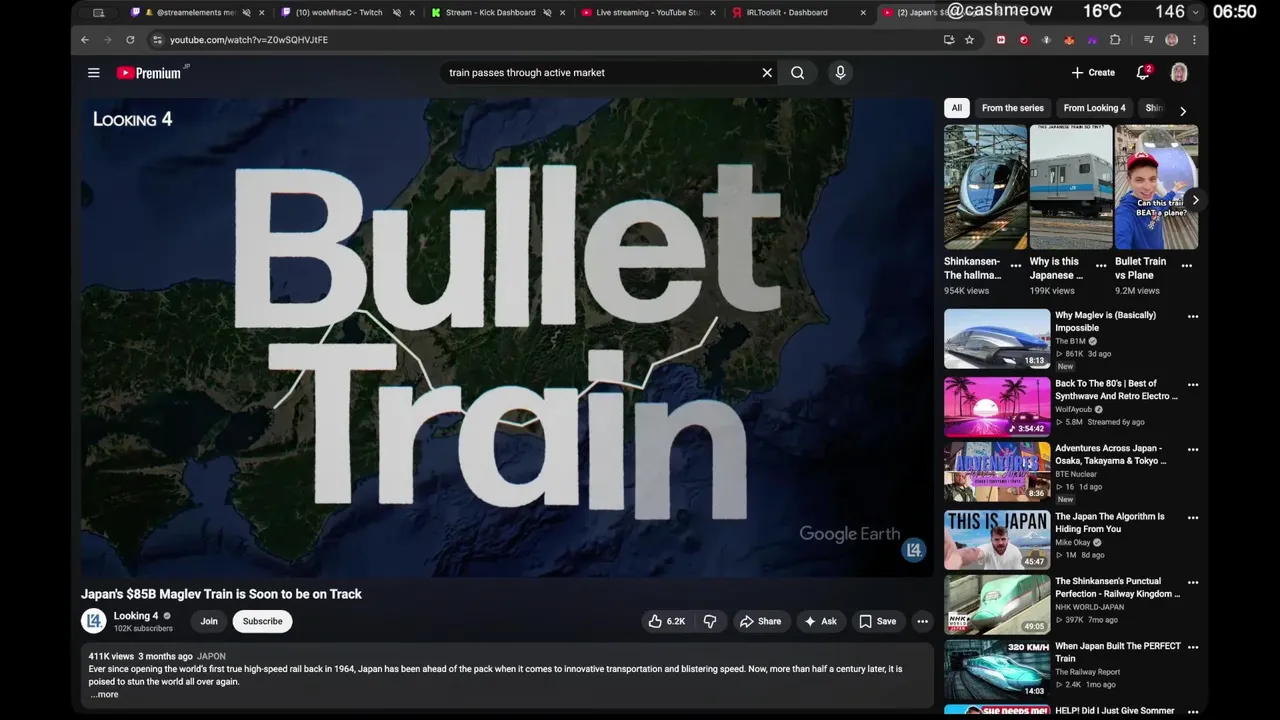
Task: Open more actions menu beside Save
Action: tap(922, 621)
